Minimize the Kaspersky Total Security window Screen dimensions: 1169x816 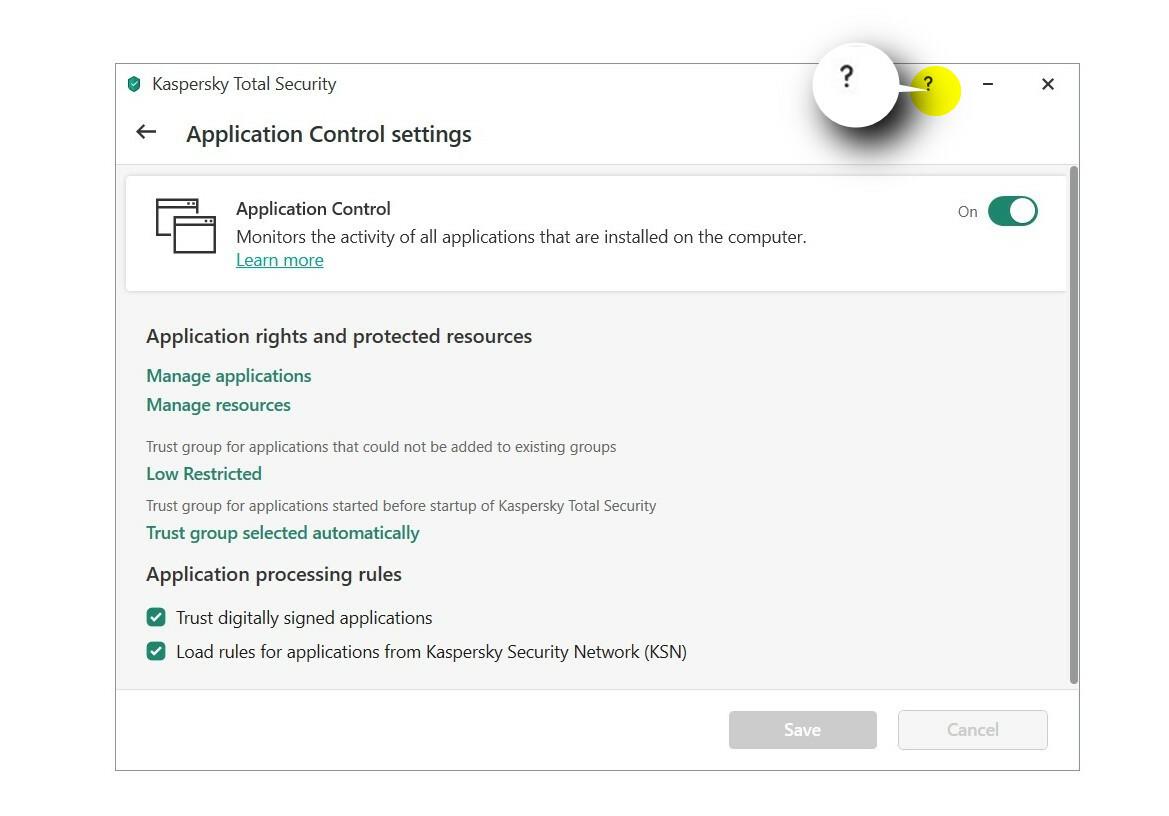pos(988,85)
